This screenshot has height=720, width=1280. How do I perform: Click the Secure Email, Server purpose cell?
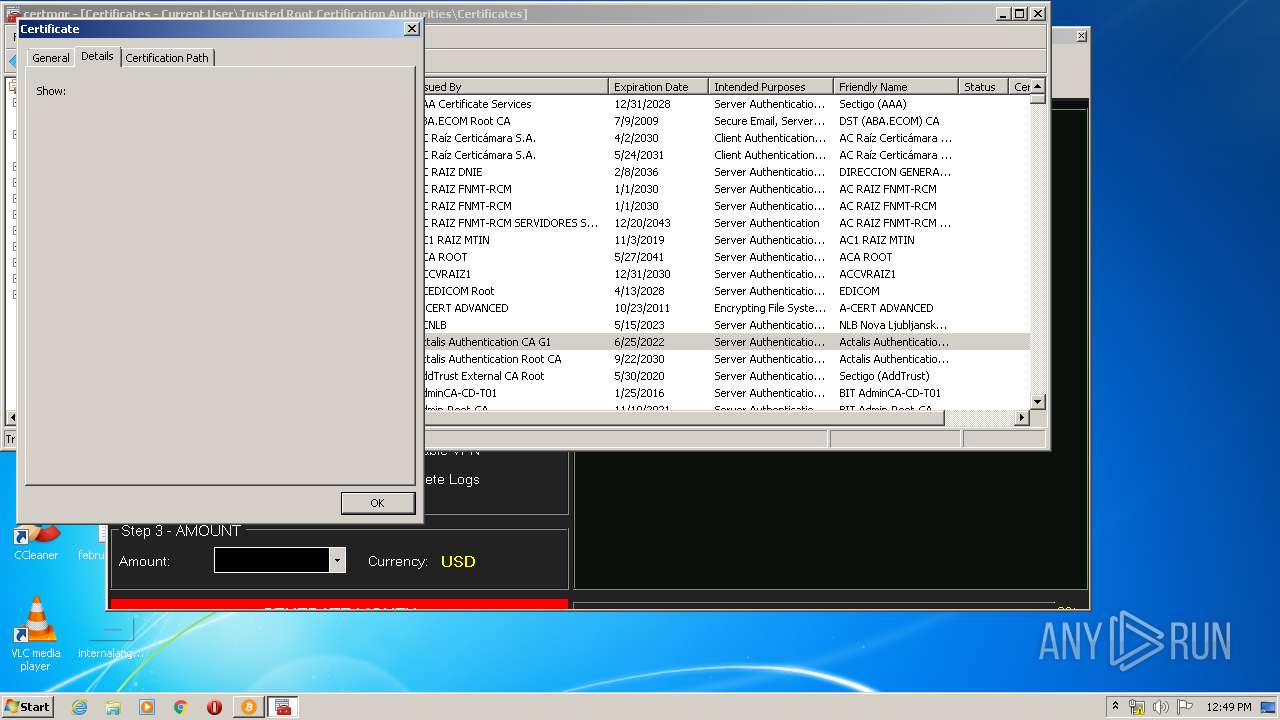click(770, 121)
